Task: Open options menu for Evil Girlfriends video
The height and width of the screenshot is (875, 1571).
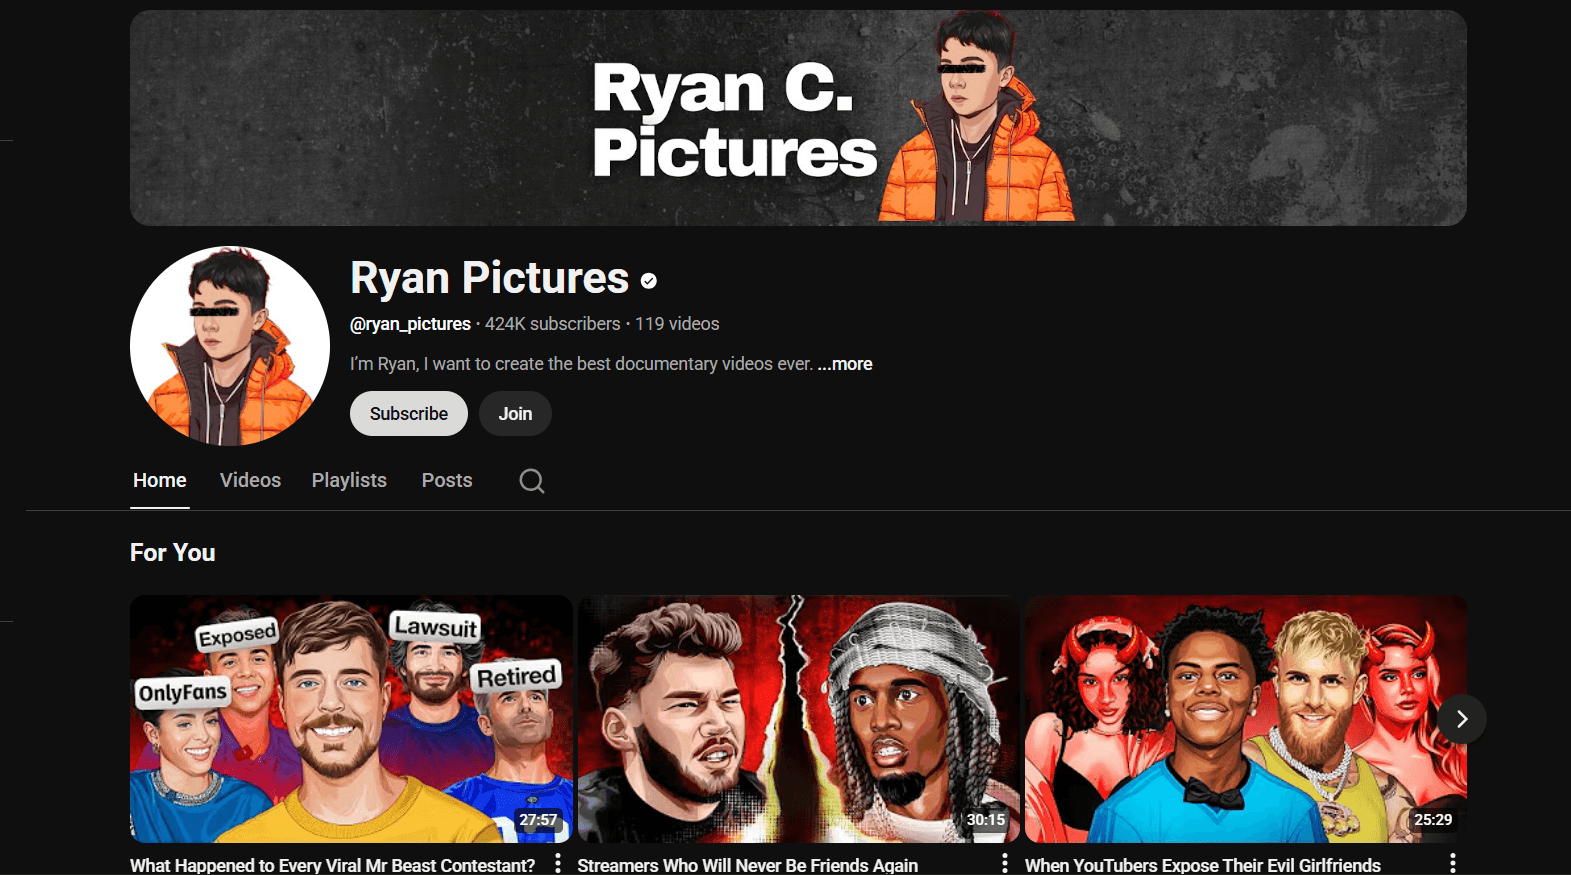Action: (x=1453, y=863)
